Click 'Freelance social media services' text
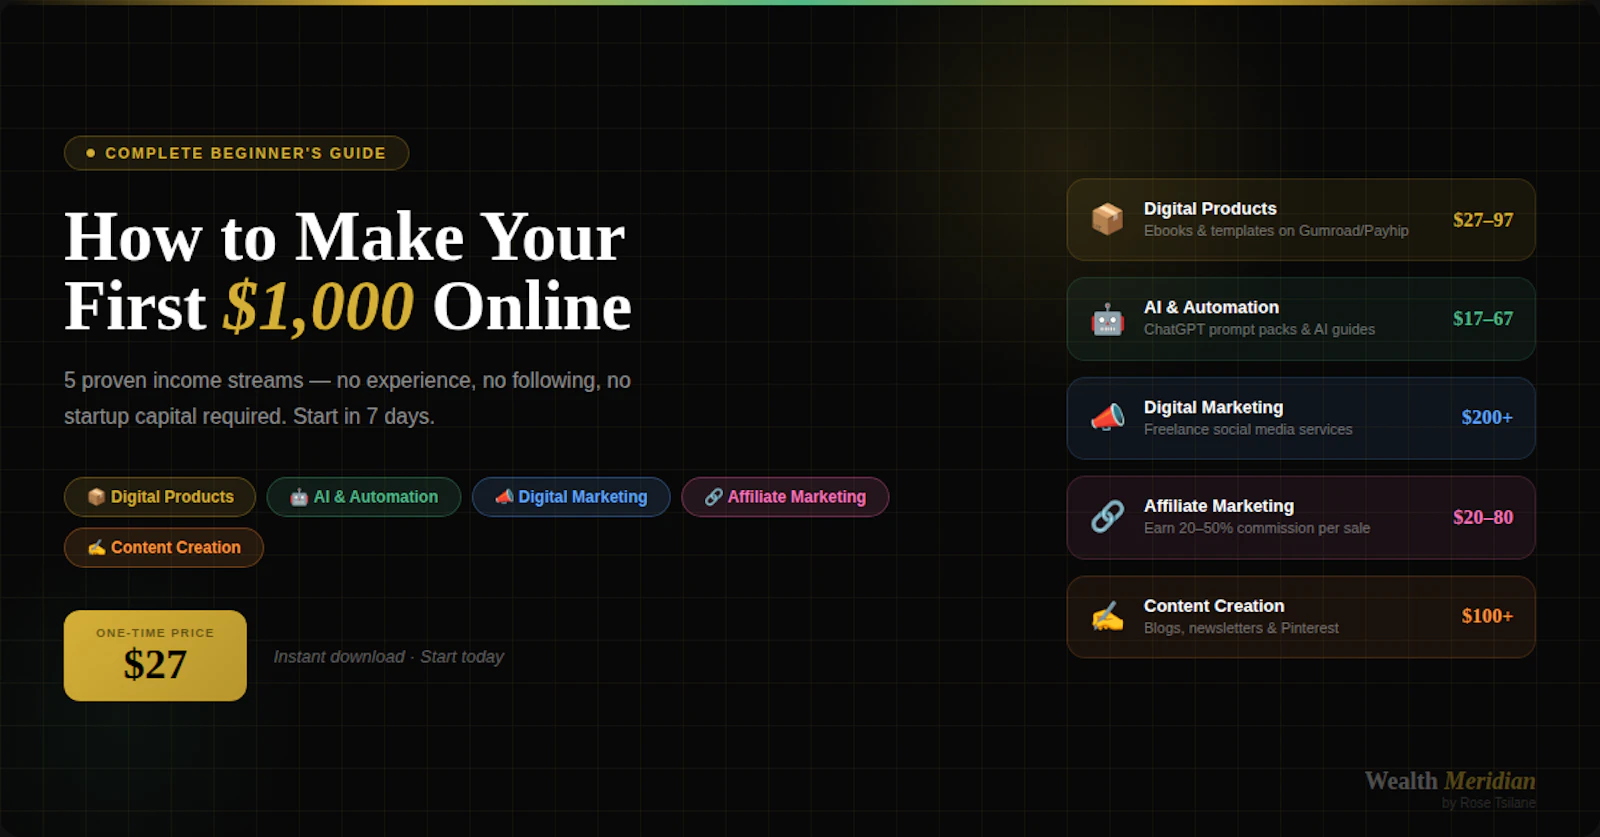 (x=1248, y=429)
